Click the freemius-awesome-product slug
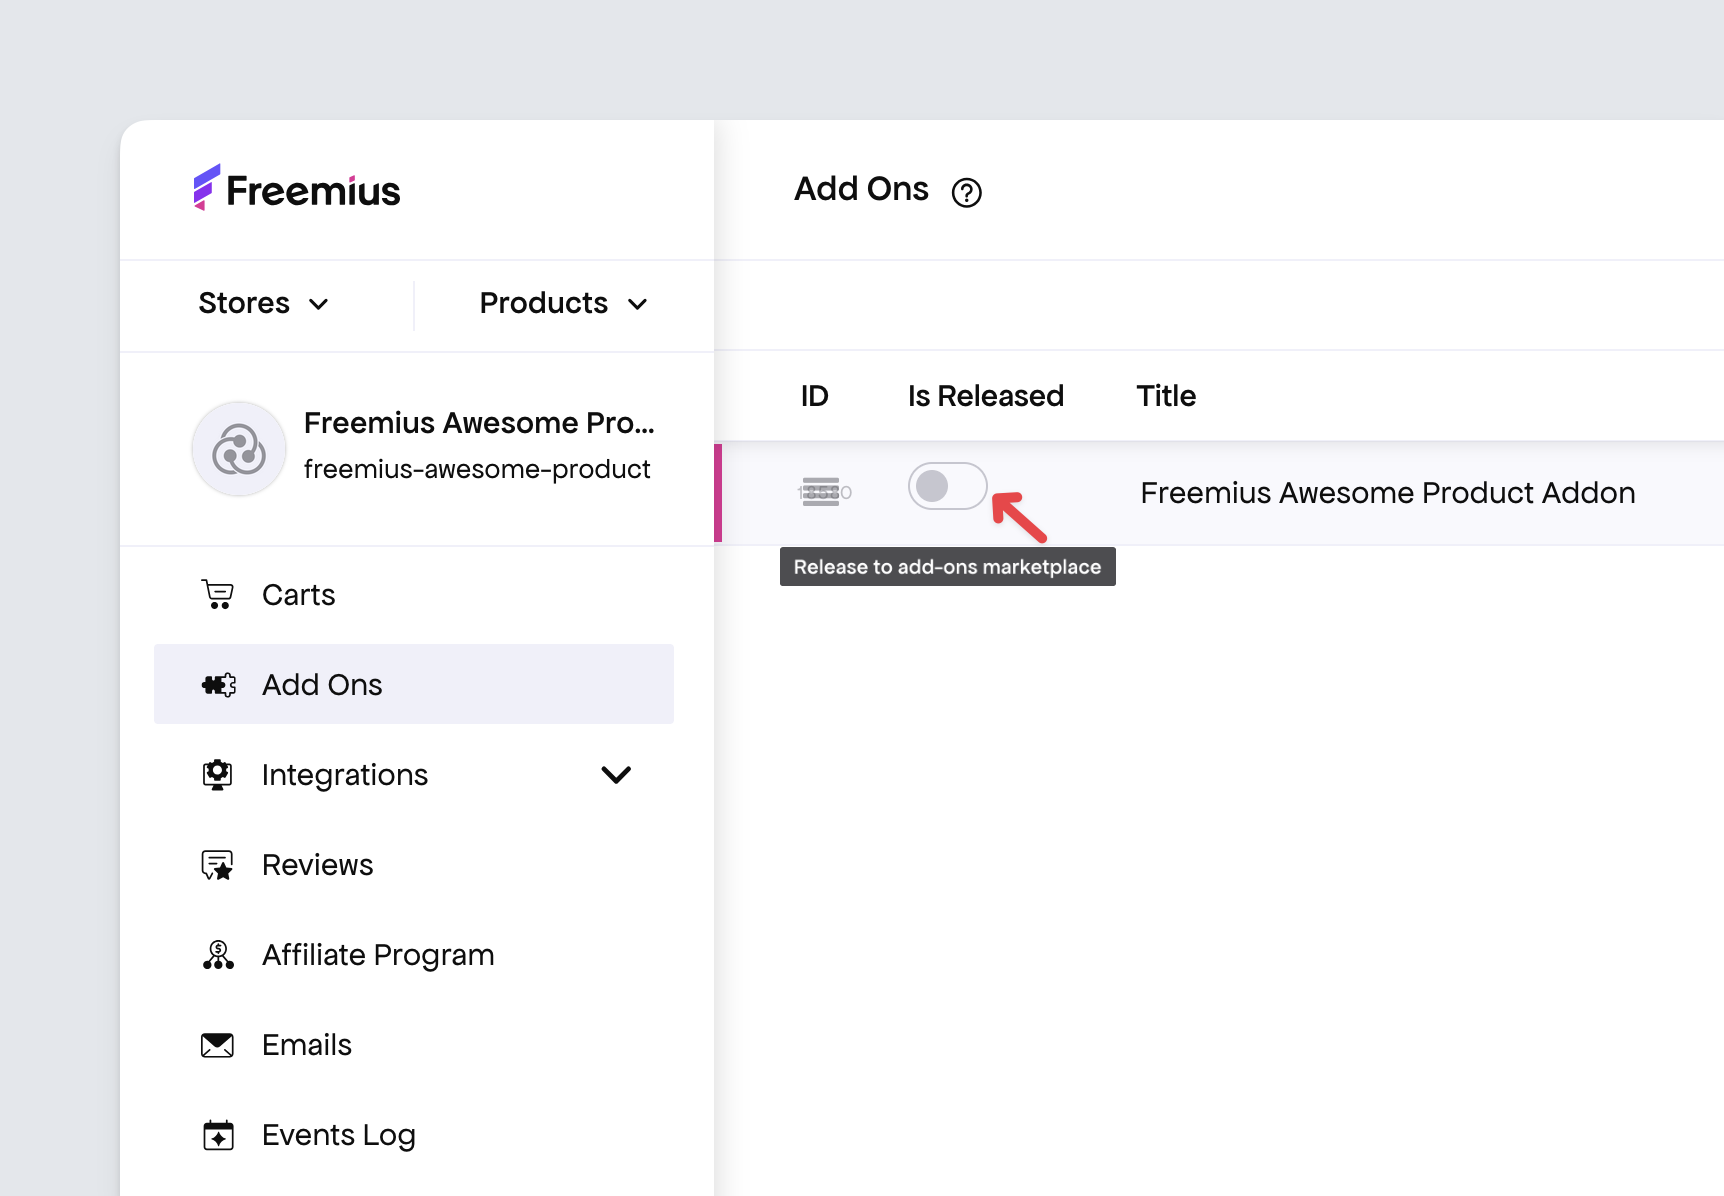Viewport: 1724px width, 1196px height. 477,469
